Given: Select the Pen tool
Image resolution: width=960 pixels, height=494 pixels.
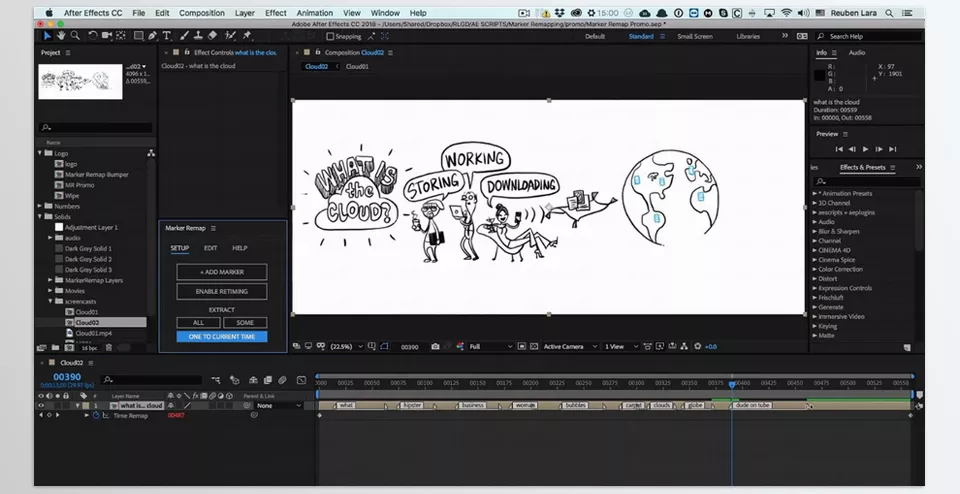Looking at the screenshot, I should coord(152,36).
